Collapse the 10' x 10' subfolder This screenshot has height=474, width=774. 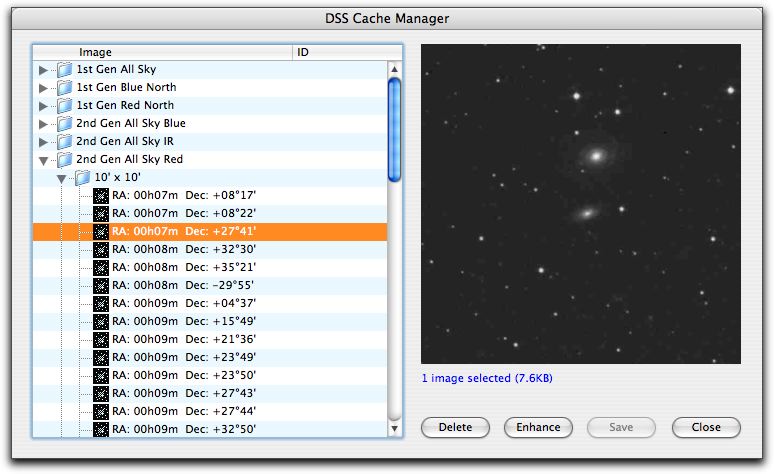62,179
